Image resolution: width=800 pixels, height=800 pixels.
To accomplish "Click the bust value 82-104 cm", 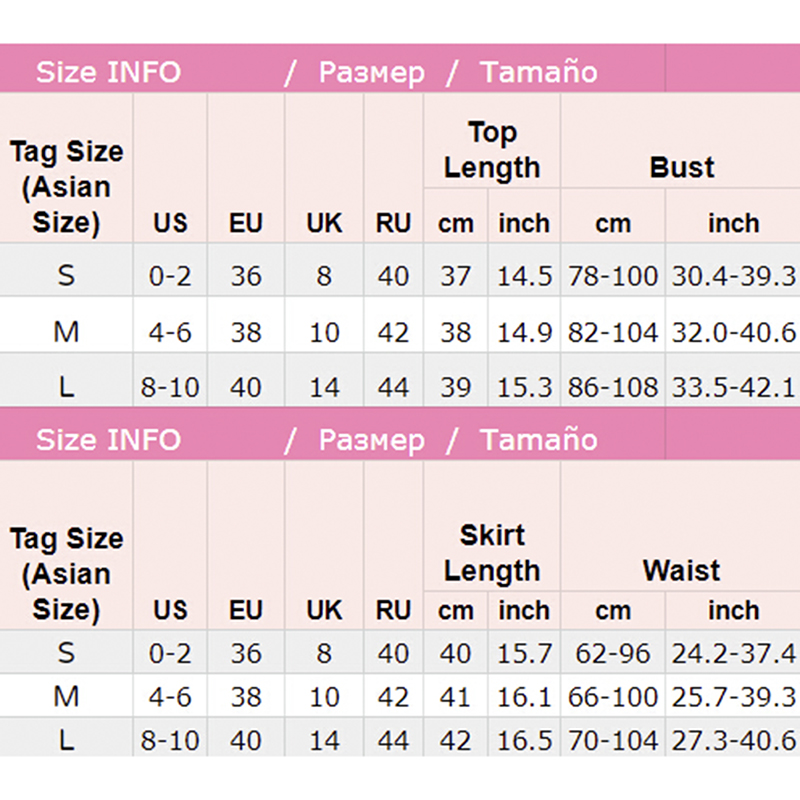I will (613, 331).
